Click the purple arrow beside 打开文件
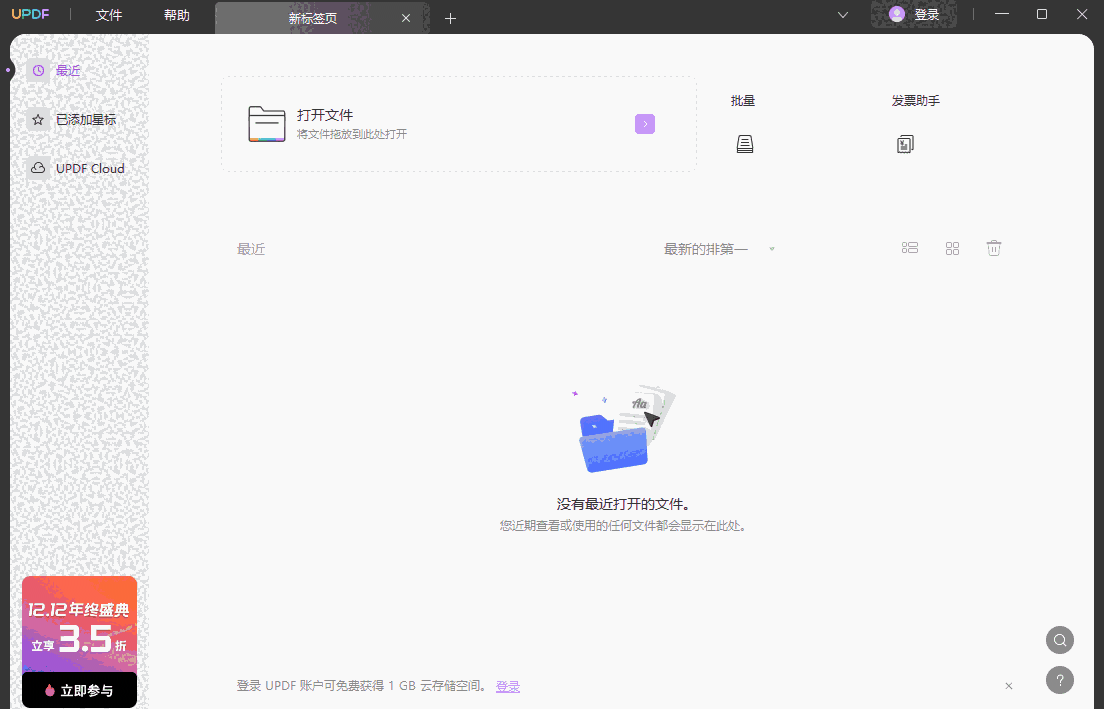 pos(645,123)
